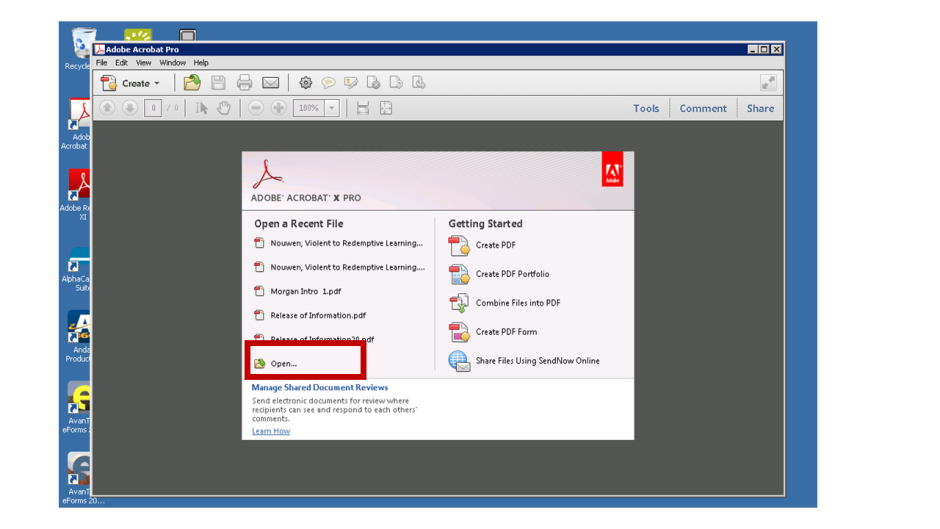The image size is (940, 529).
Task: Select the Sticky Note comment tool
Action: coord(328,83)
